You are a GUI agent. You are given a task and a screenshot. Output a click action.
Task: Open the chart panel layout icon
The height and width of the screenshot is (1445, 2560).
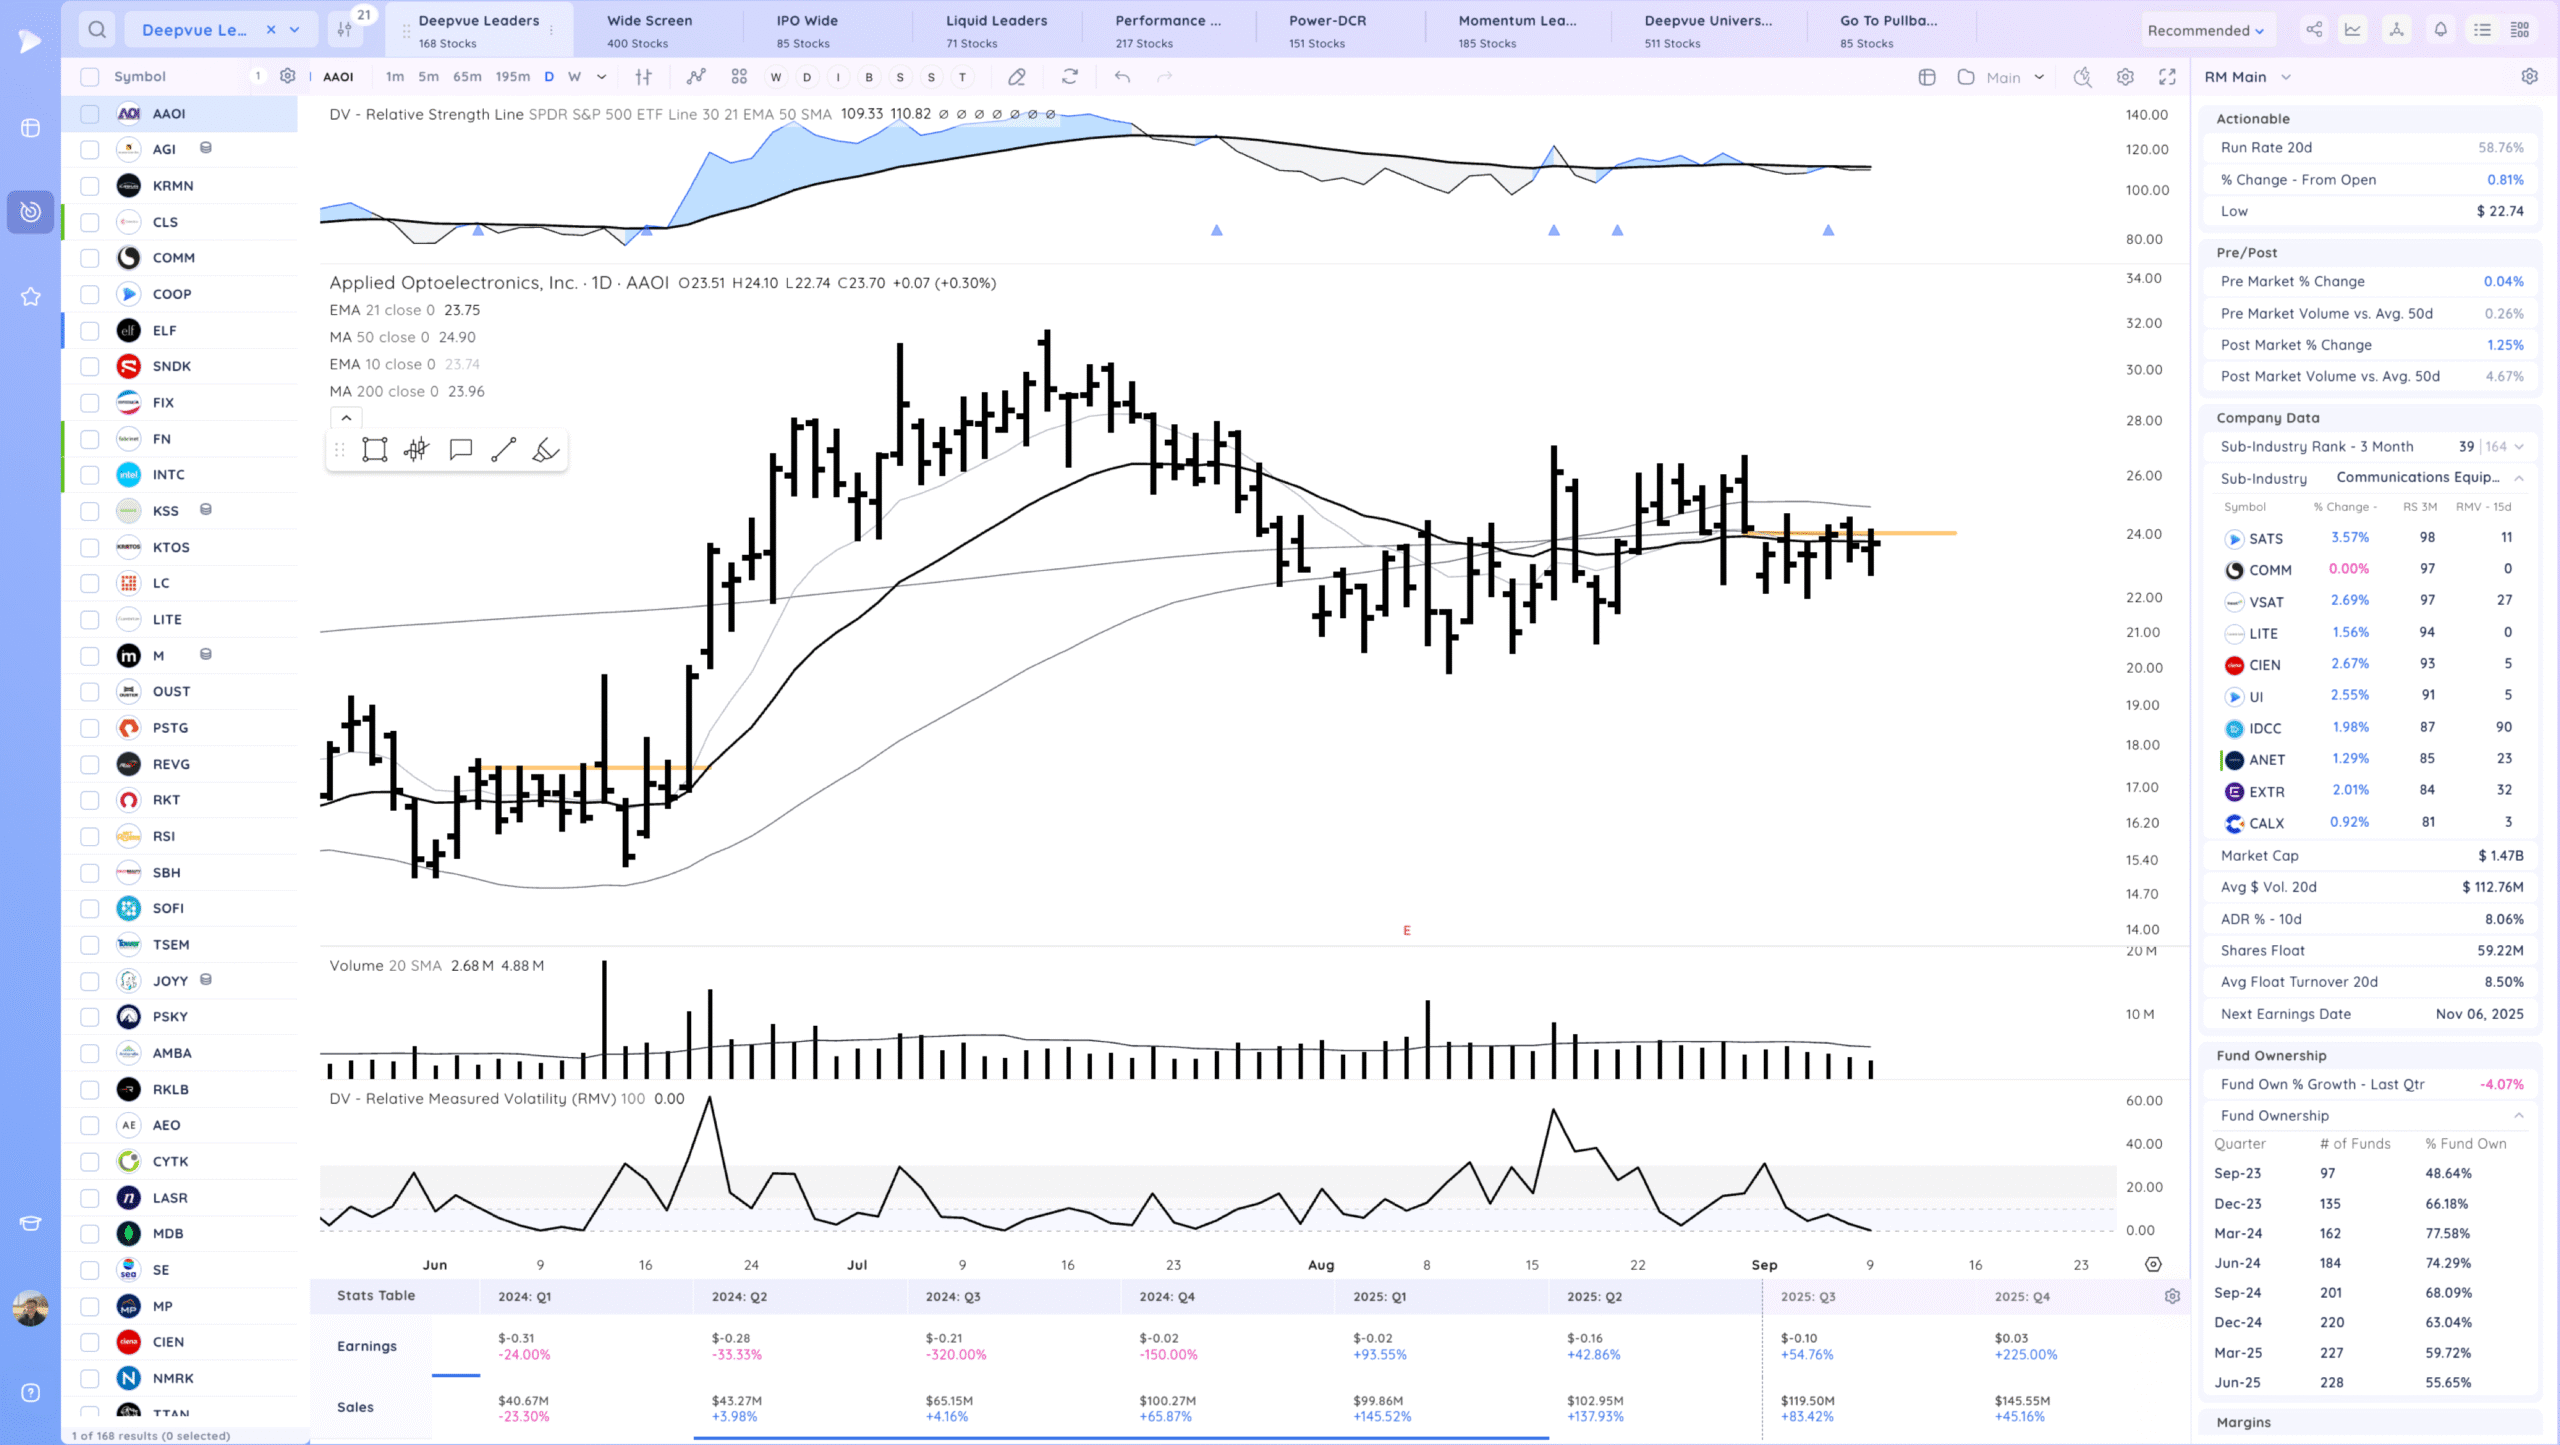point(1927,77)
